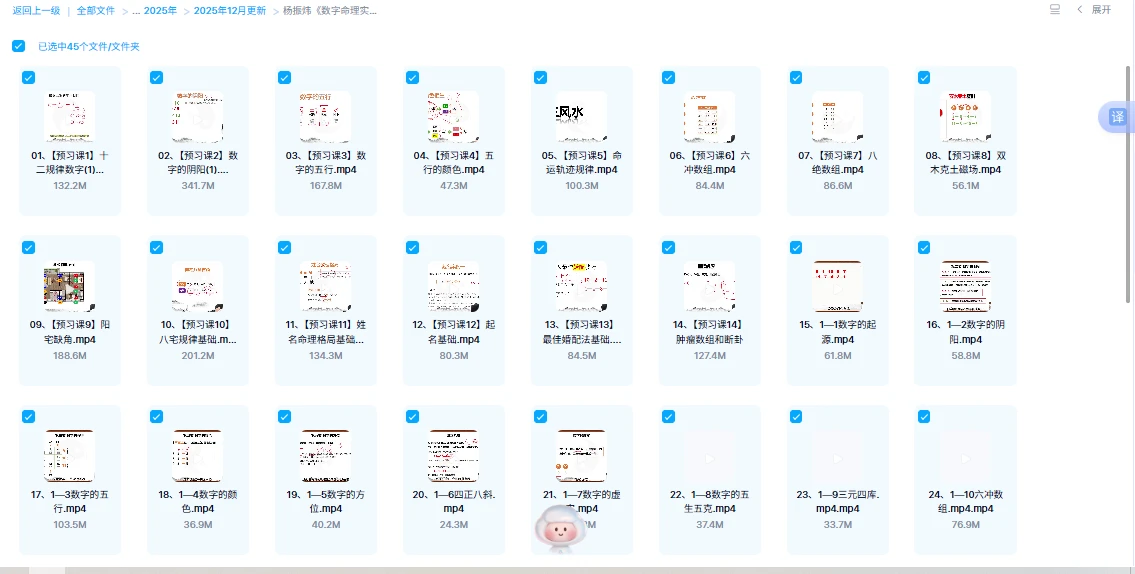Viewport: 1135px width, 574px height.
Task: Click the assistant mascot character icon
Action: coord(560,529)
